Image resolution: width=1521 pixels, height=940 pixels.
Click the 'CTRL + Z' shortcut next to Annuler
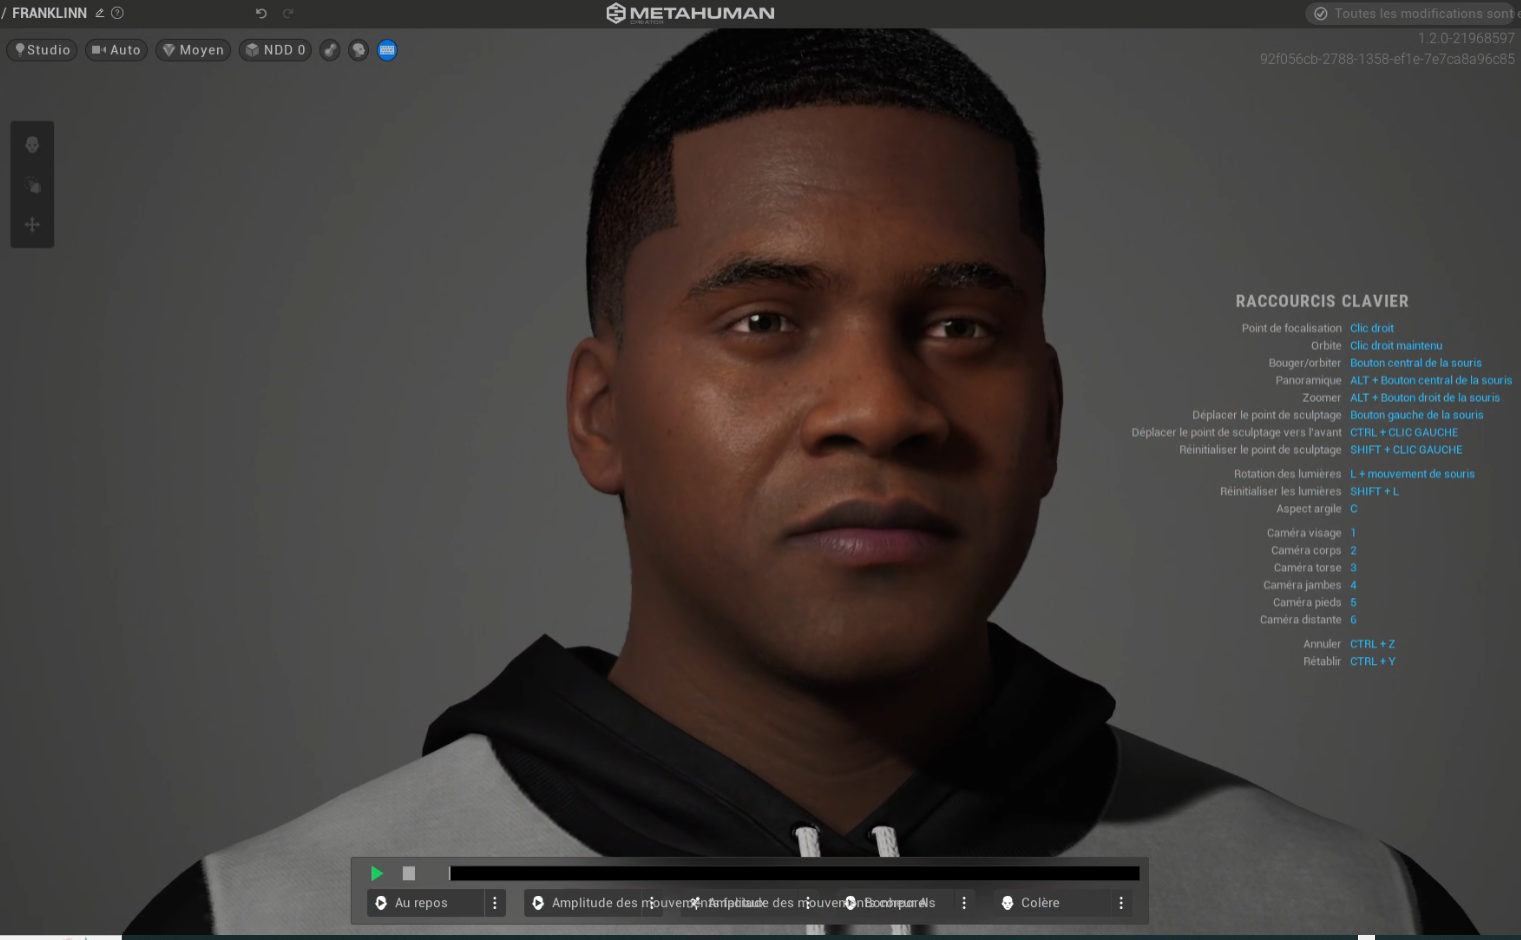1372,645
